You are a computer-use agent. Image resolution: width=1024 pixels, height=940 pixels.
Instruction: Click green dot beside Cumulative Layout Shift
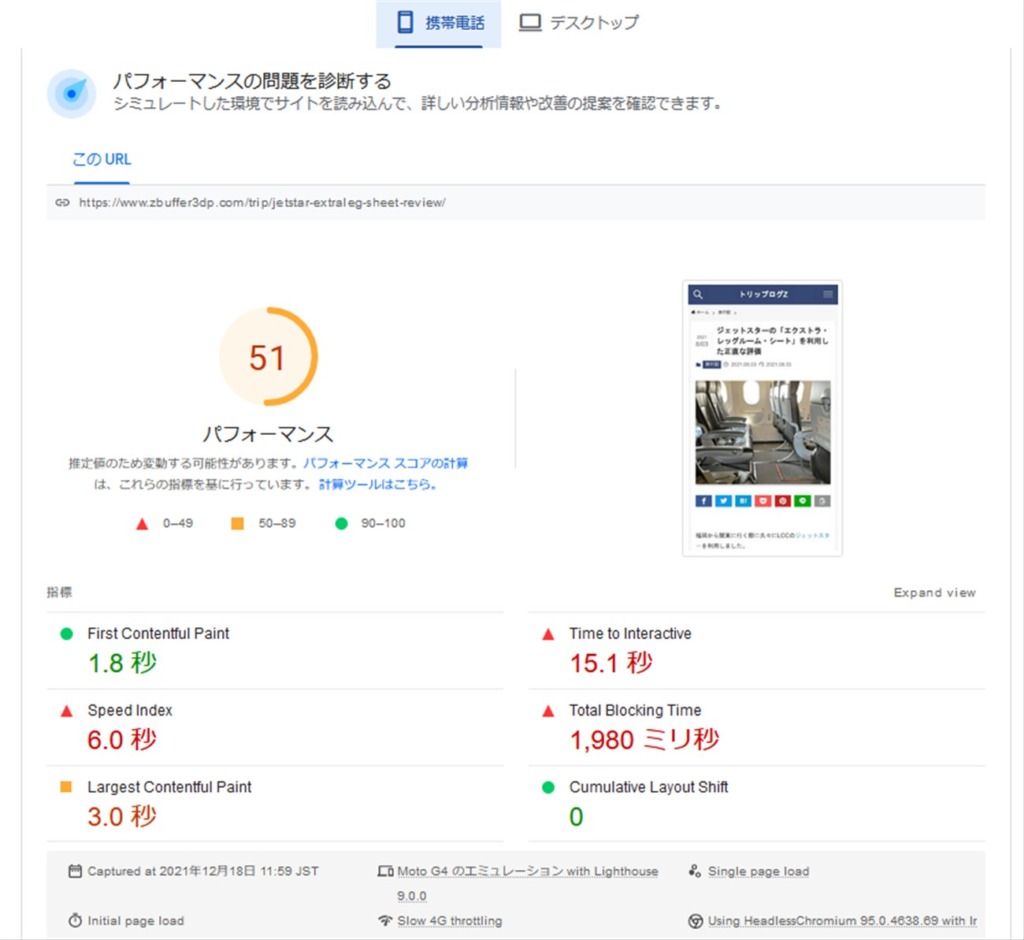548,787
